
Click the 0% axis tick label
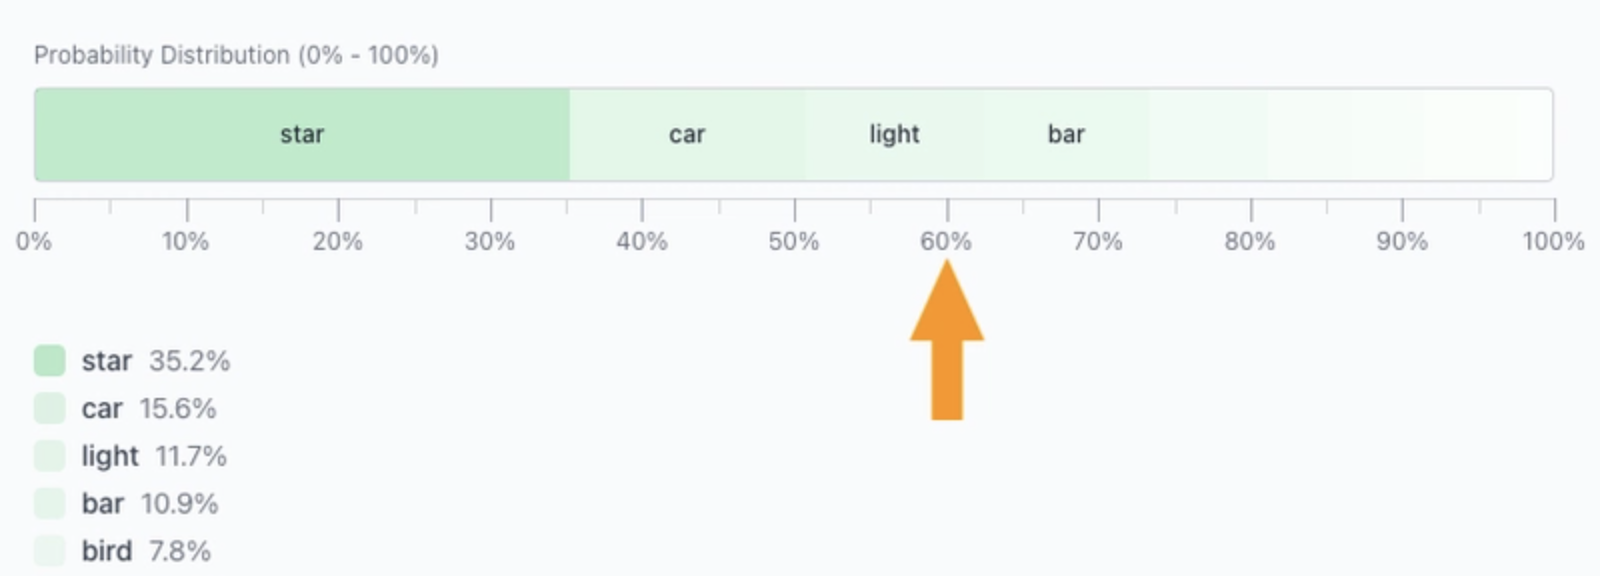pyautogui.click(x=33, y=242)
